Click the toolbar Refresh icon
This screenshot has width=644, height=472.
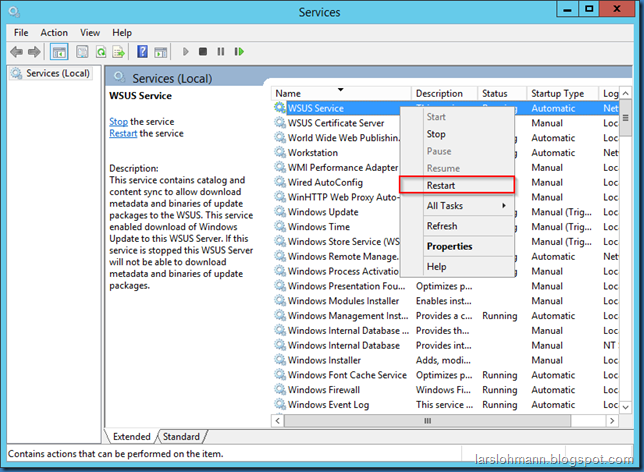click(x=101, y=52)
